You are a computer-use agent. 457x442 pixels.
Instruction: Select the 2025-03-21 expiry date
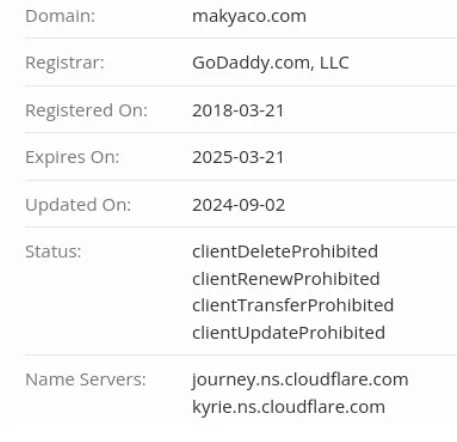pyautogui.click(x=238, y=157)
